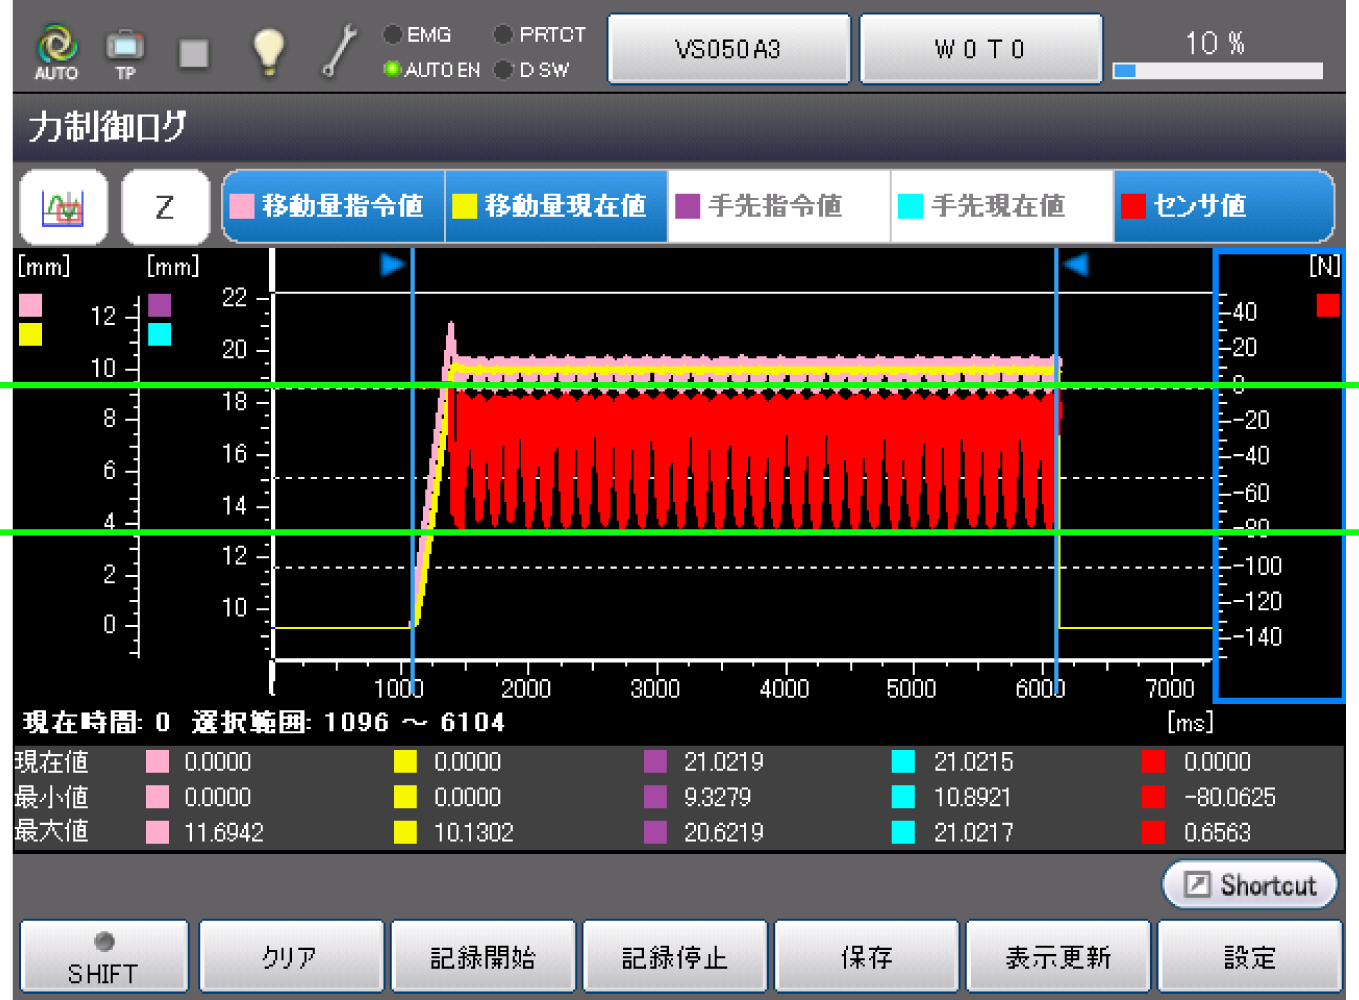Click the right blue range marker arrow

tap(1076, 265)
